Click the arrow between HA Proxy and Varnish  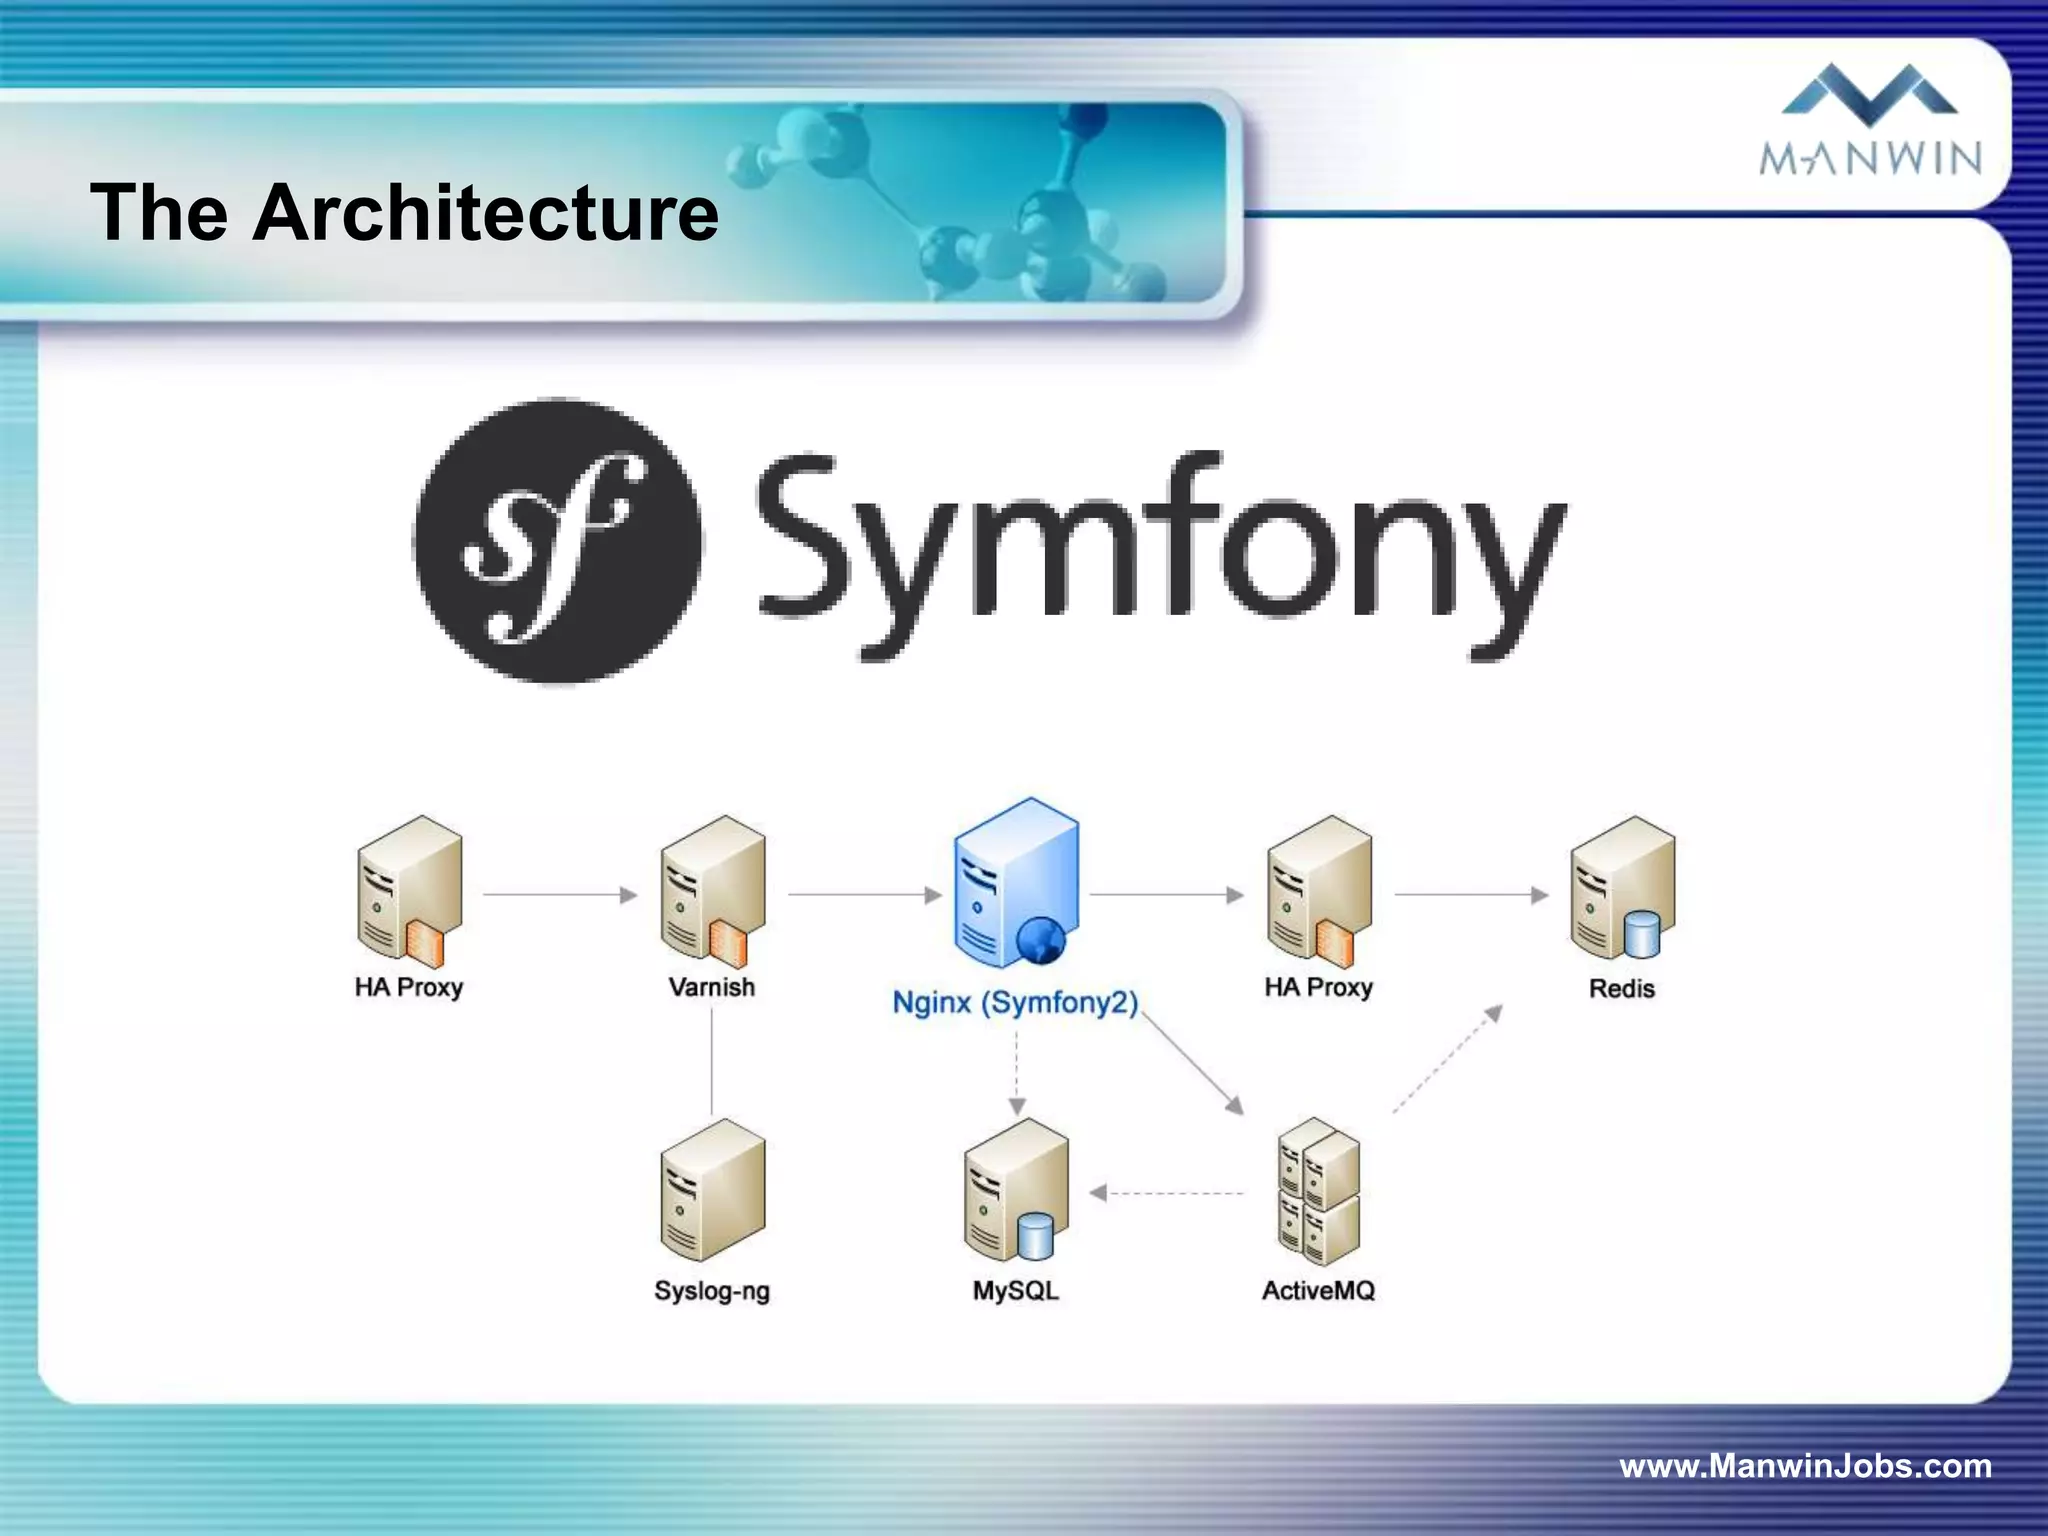pyautogui.click(x=560, y=894)
